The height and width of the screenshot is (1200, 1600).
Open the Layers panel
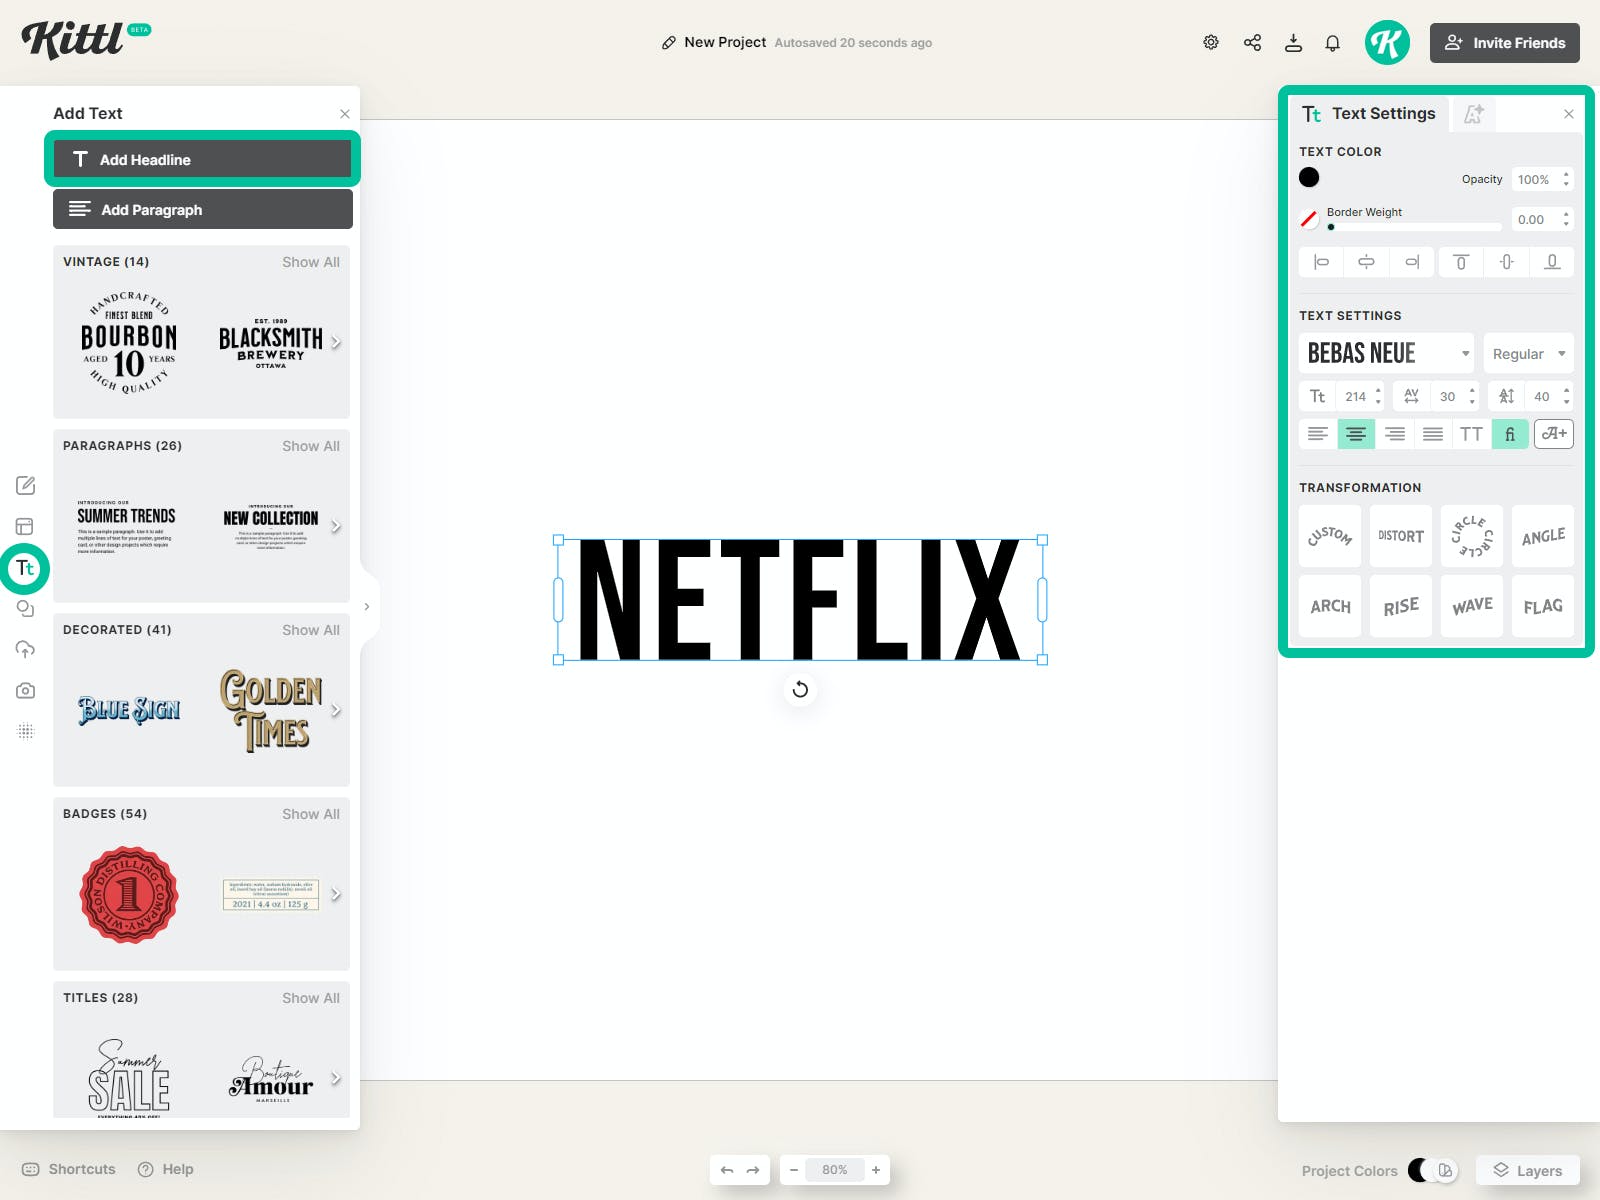click(x=1528, y=1170)
